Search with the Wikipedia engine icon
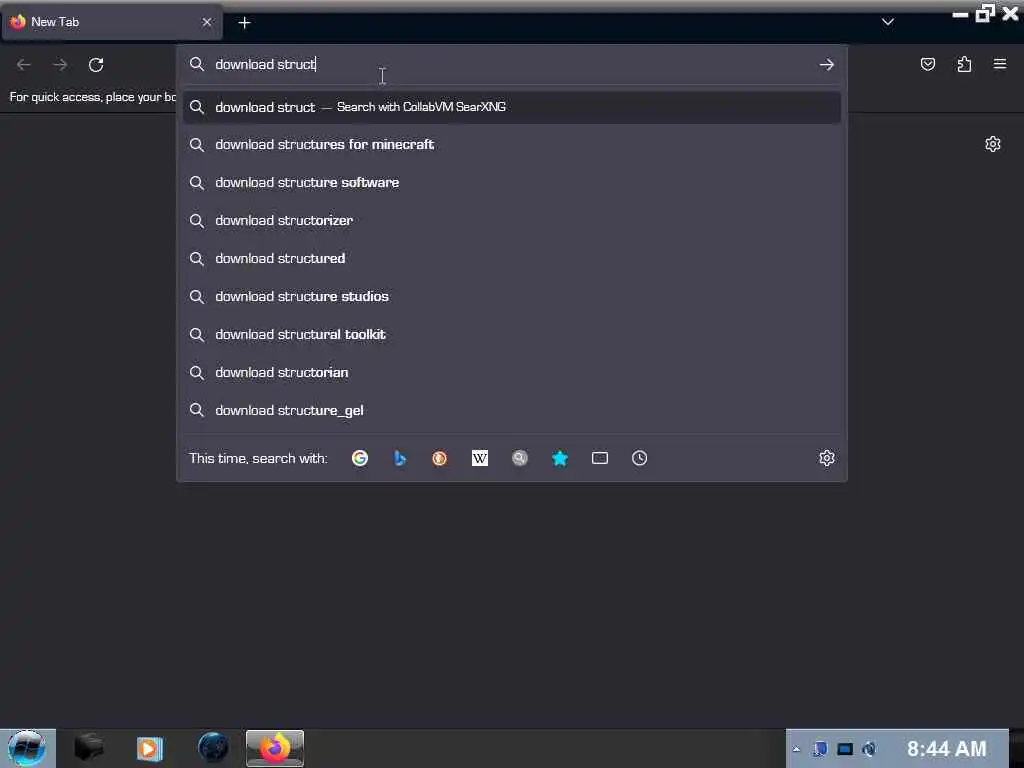The height and width of the screenshot is (768, 1024). point(479,458)
